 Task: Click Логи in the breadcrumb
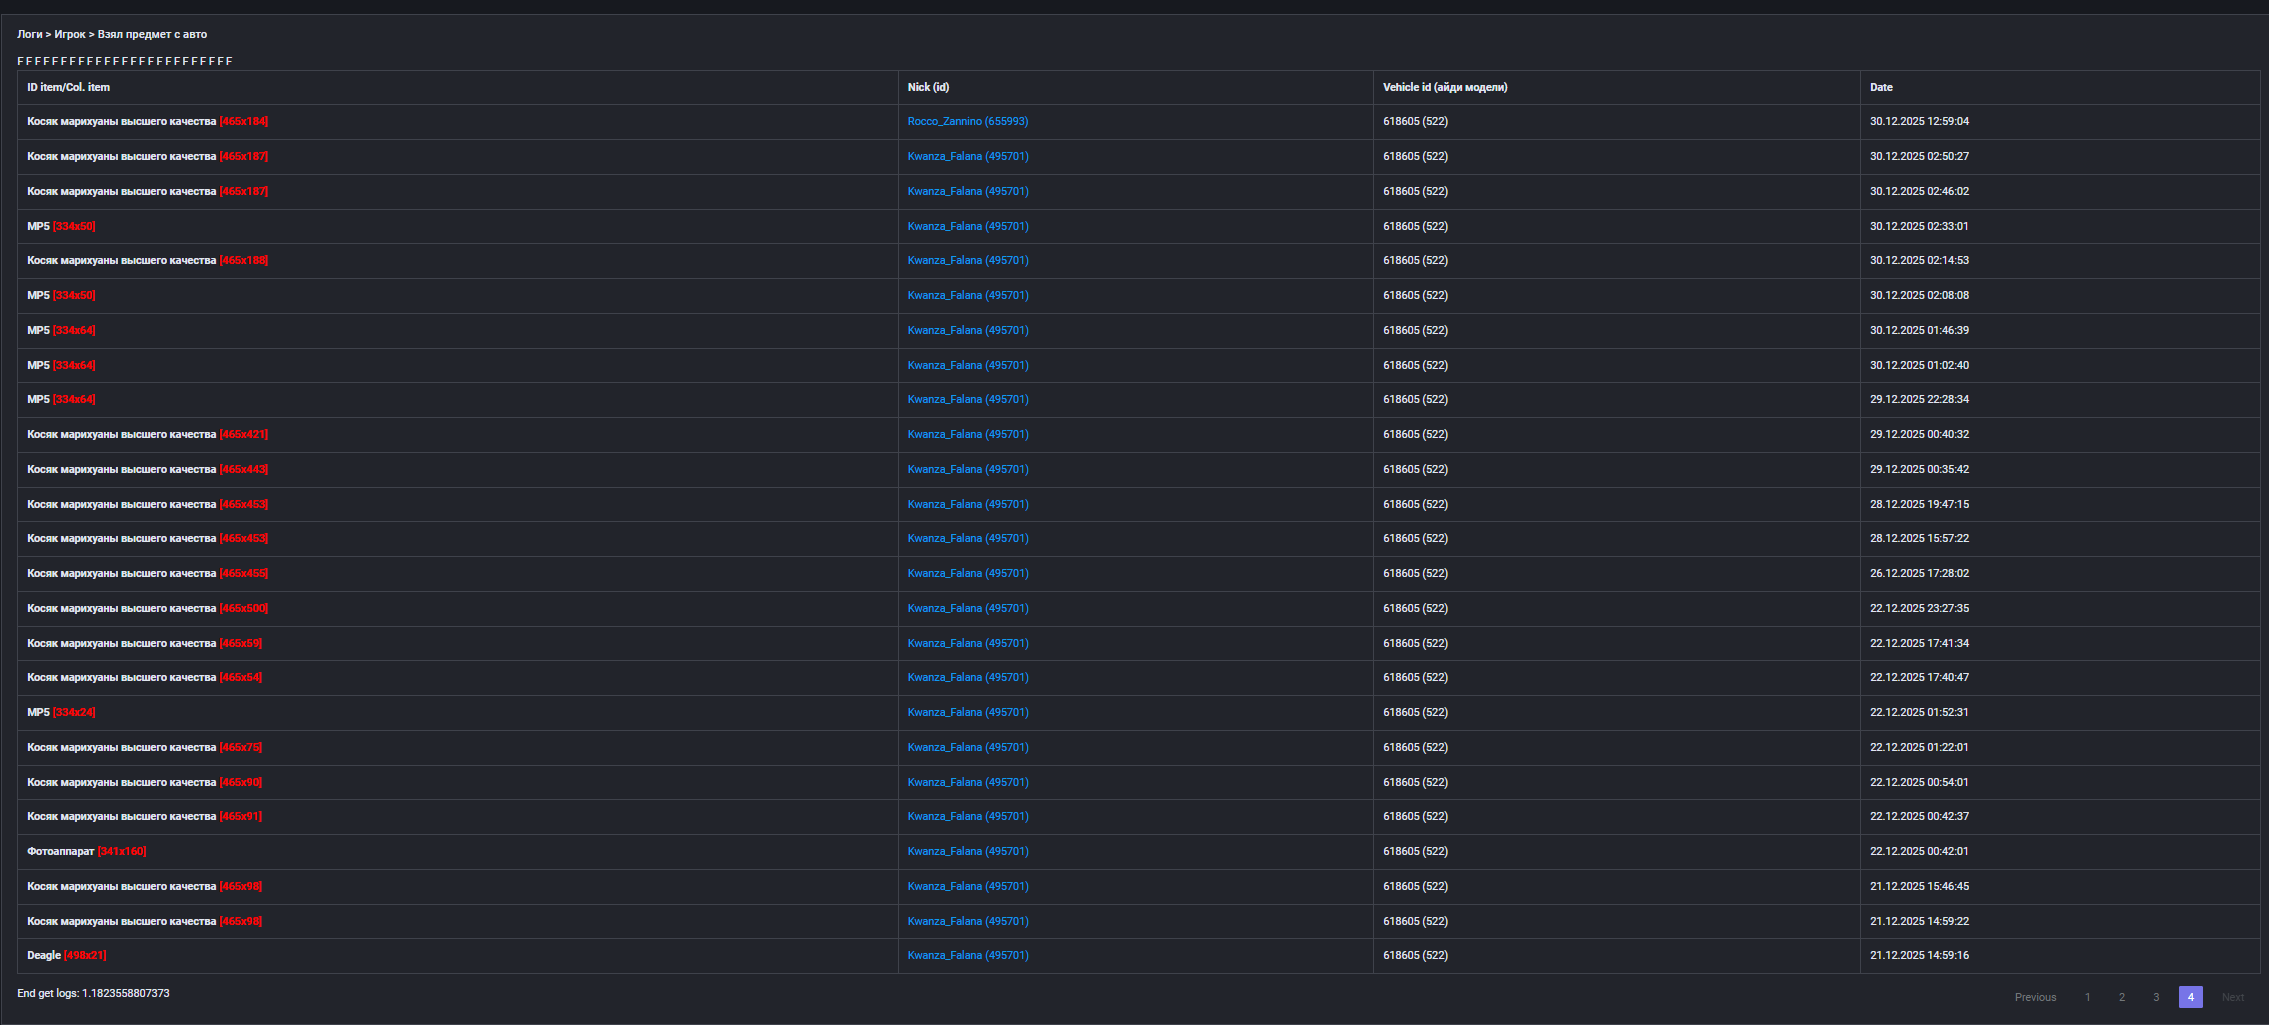click(x=29, y=35)
